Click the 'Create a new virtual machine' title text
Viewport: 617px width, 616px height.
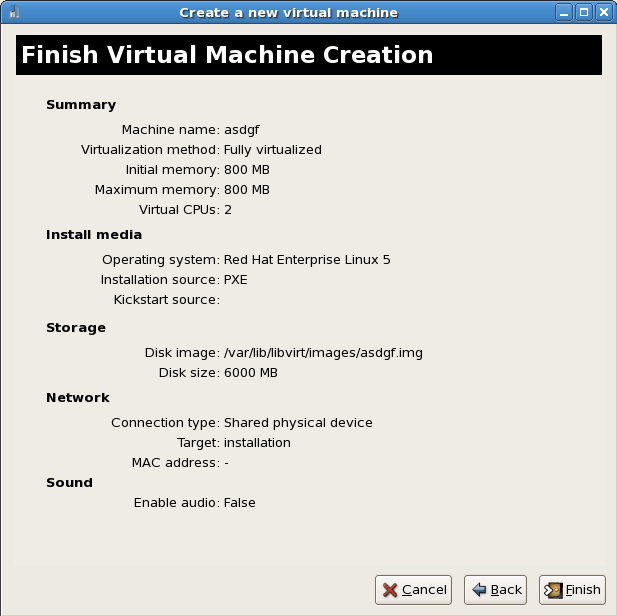[288, 12]
